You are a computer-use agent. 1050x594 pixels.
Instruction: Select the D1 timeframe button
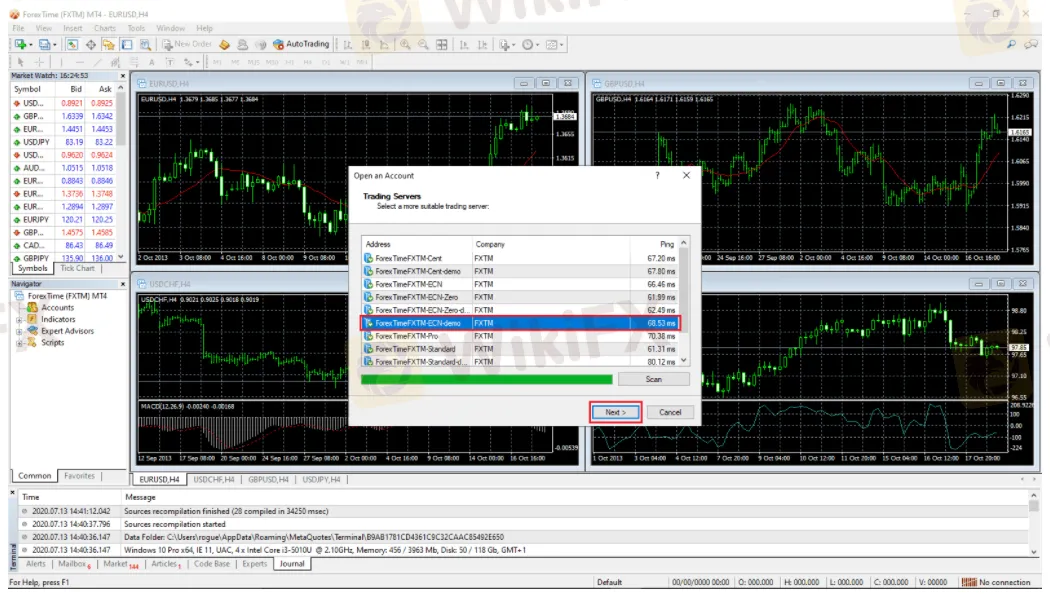point(326,62)
